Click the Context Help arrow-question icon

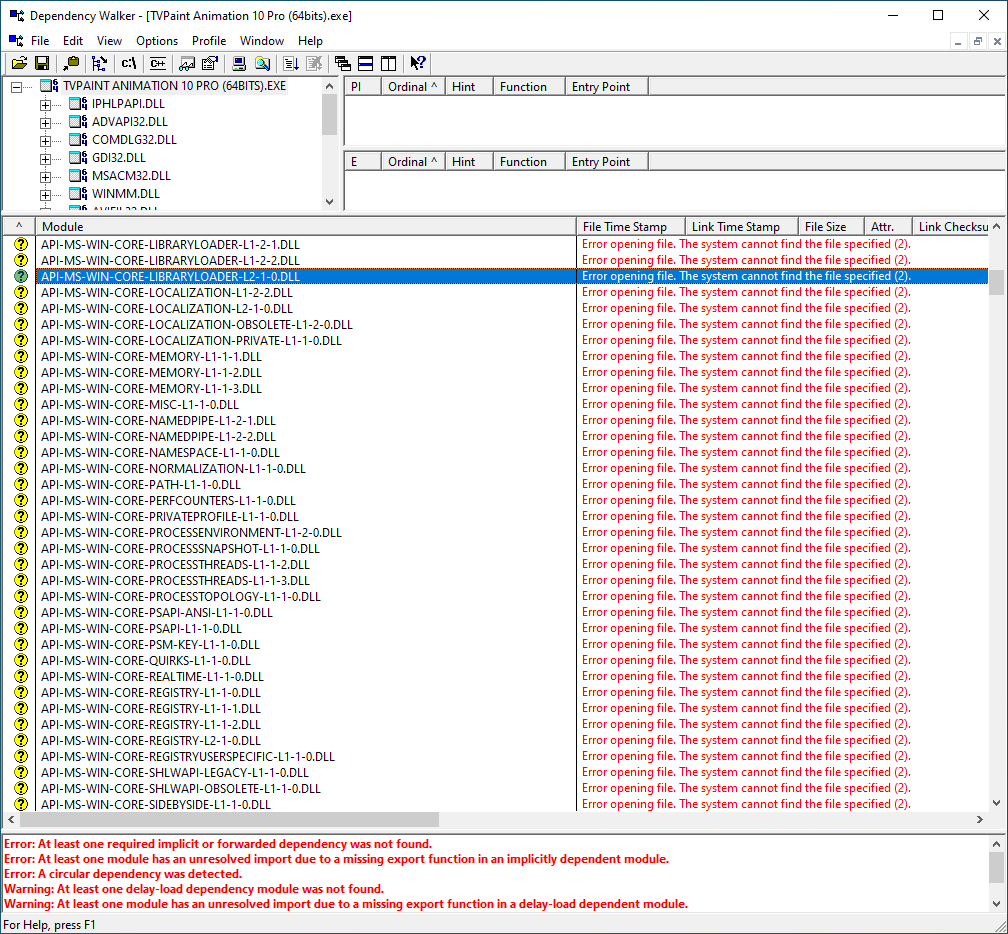pos(418,63)
